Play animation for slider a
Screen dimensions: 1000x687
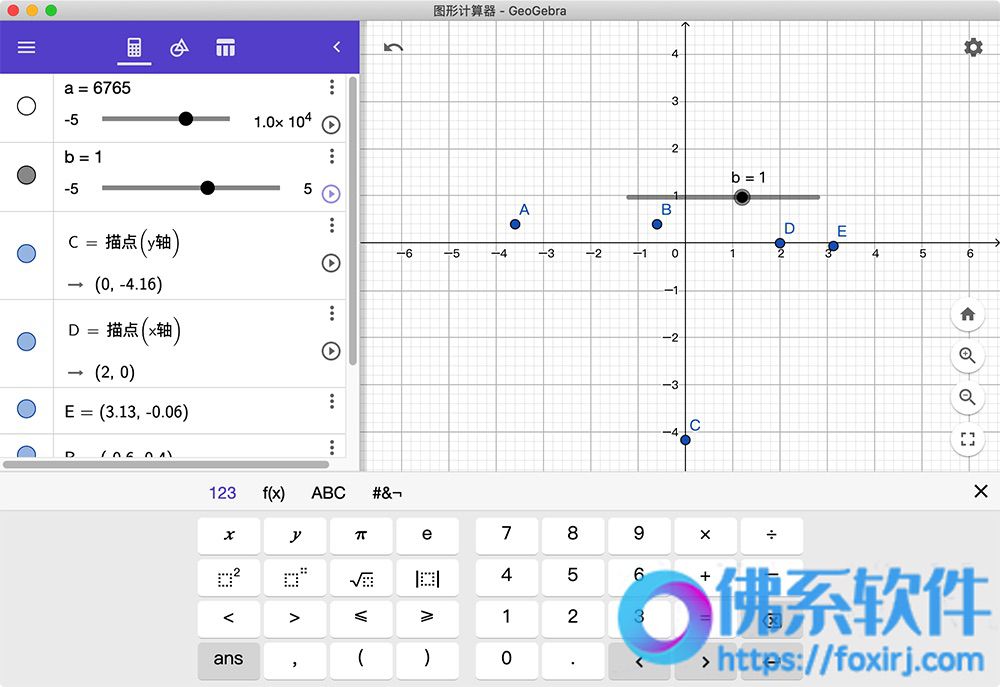[331, 124]
